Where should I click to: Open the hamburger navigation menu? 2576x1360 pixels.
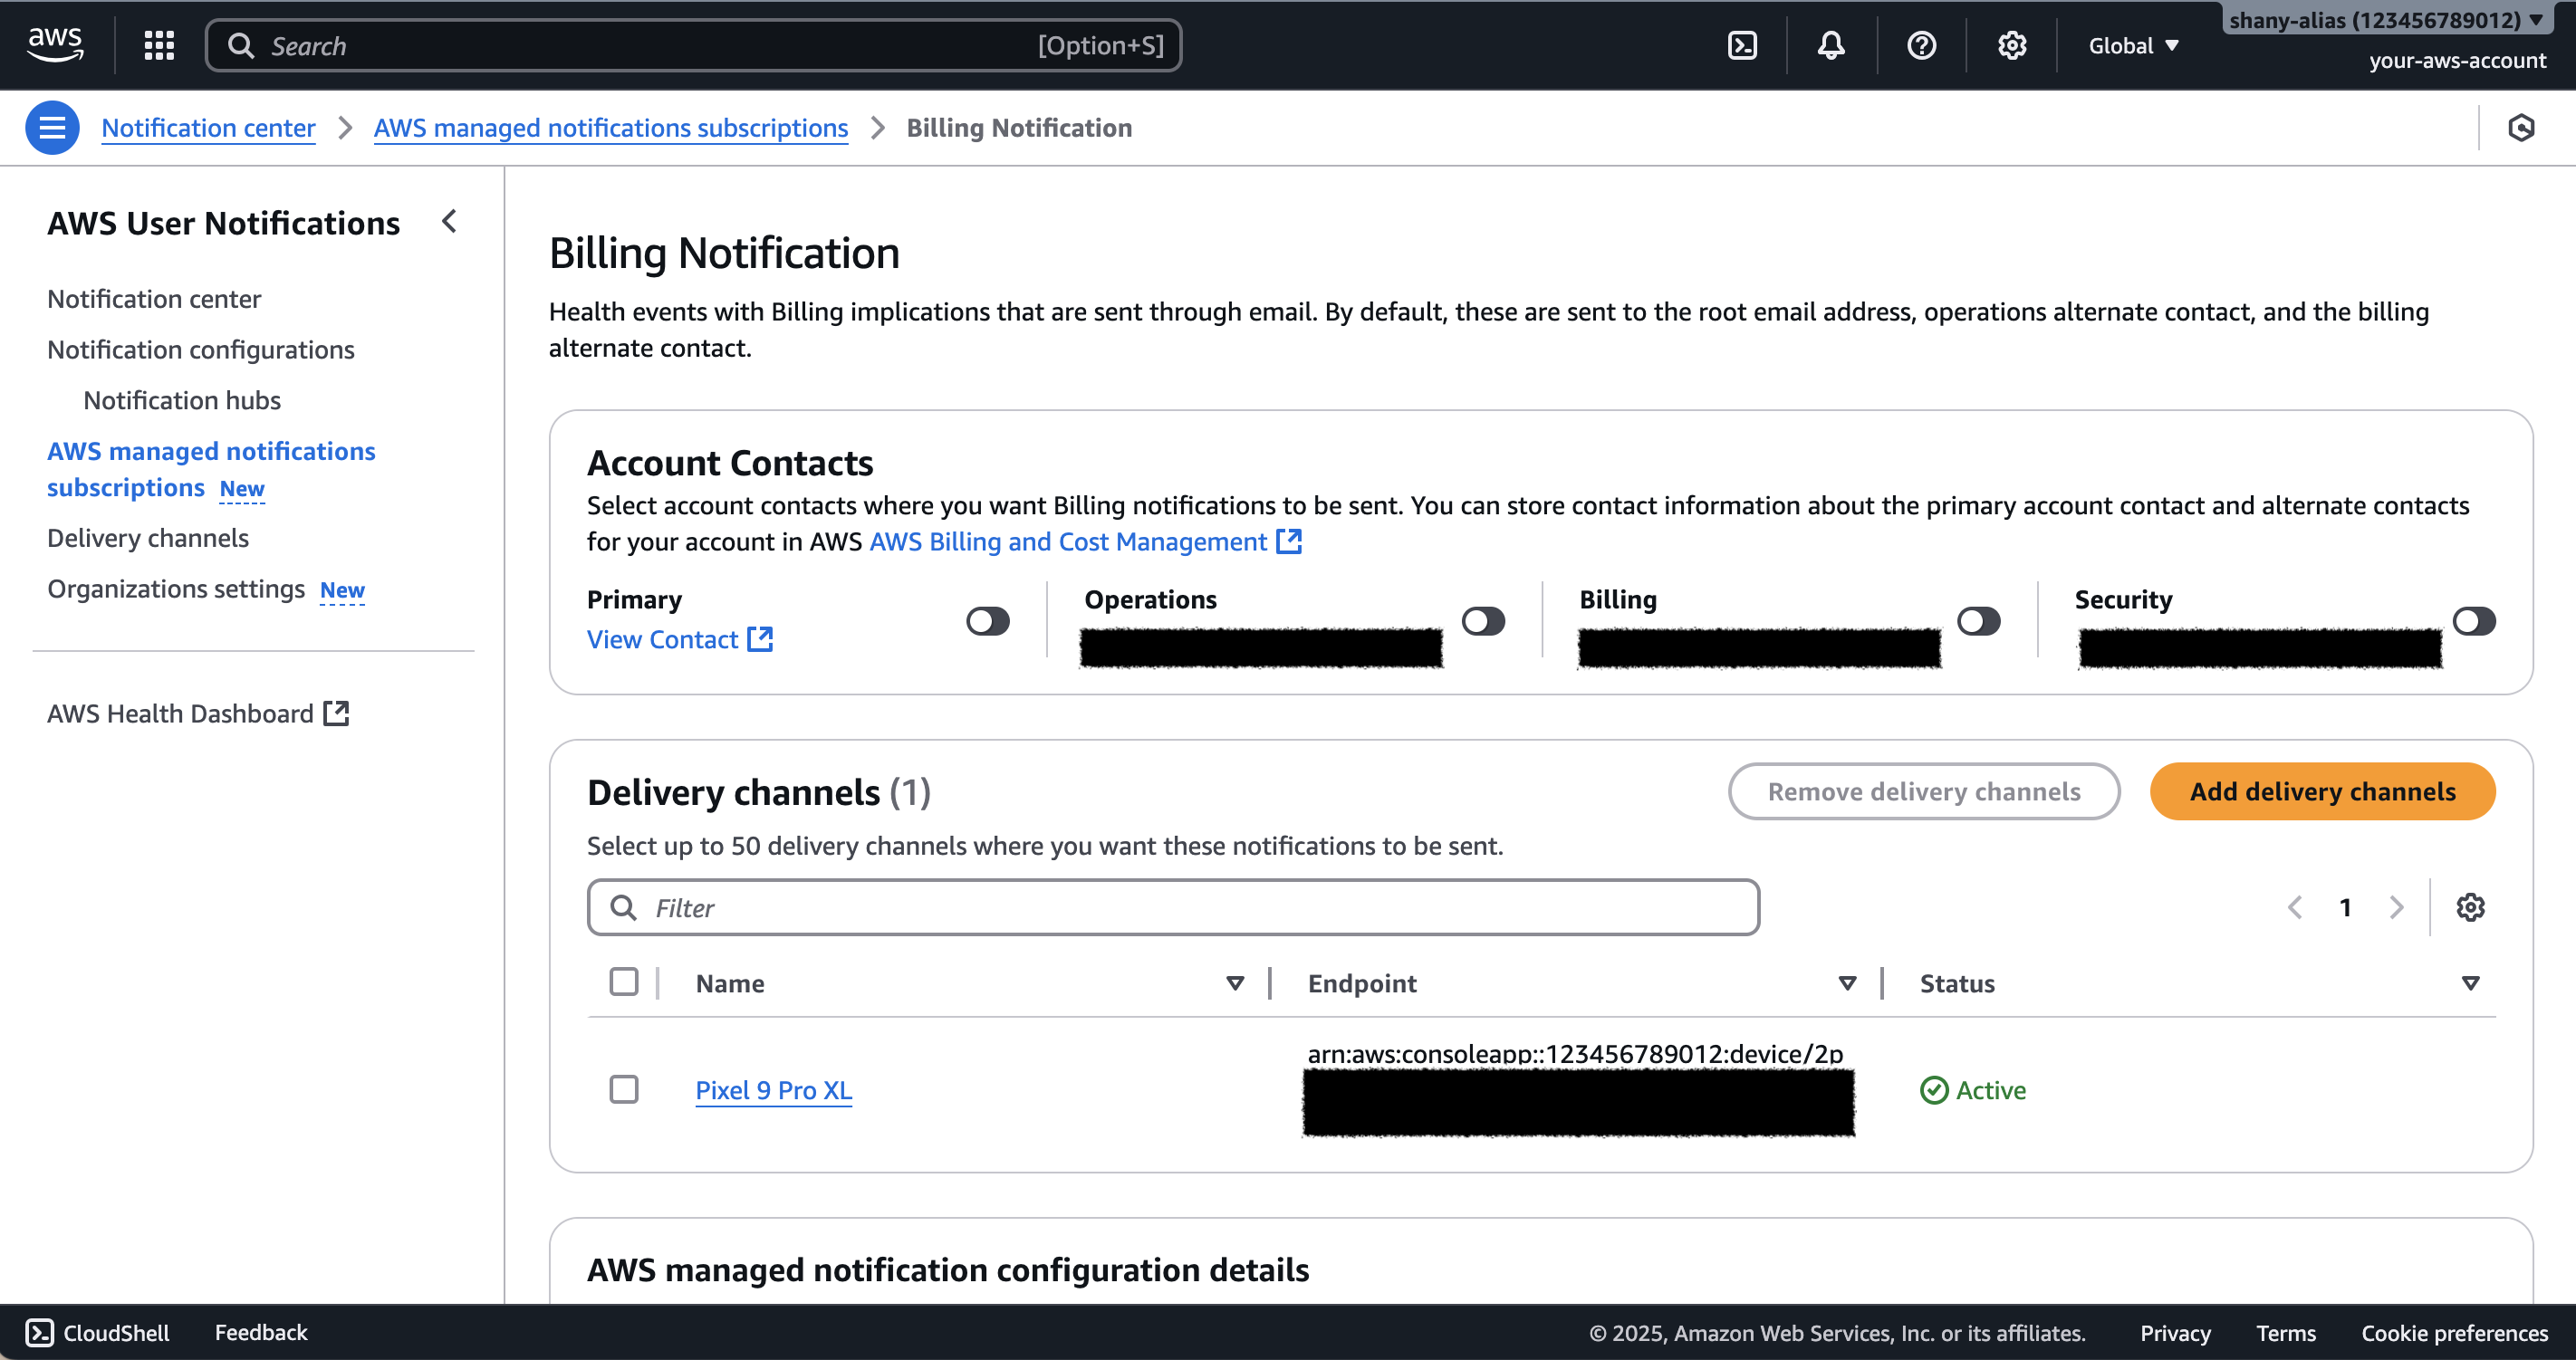click(x=51, y=127)
